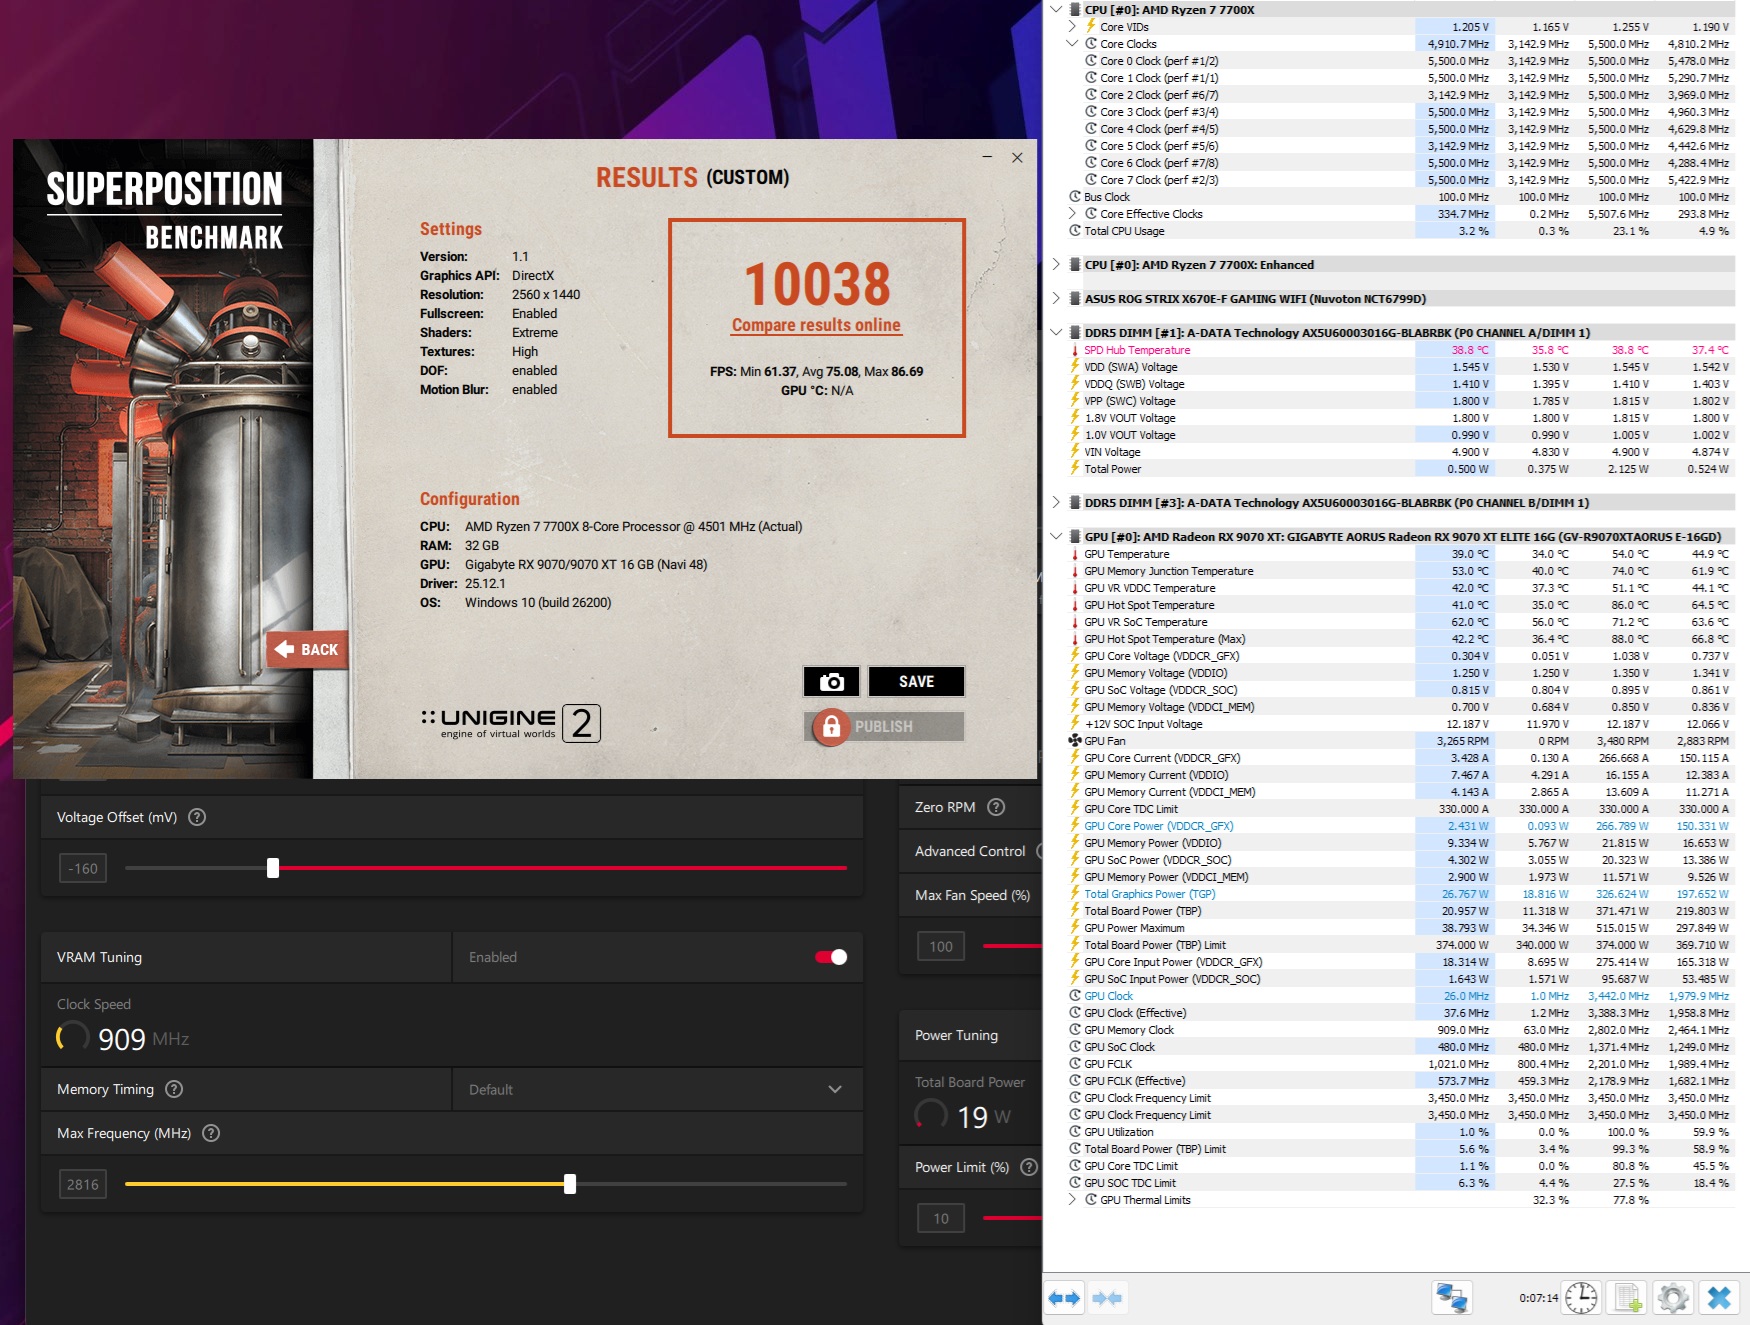Open the Voltage Offset help tooltip icon
The width and height of the screenshot is (1750, 1325).
pos(197,817)
